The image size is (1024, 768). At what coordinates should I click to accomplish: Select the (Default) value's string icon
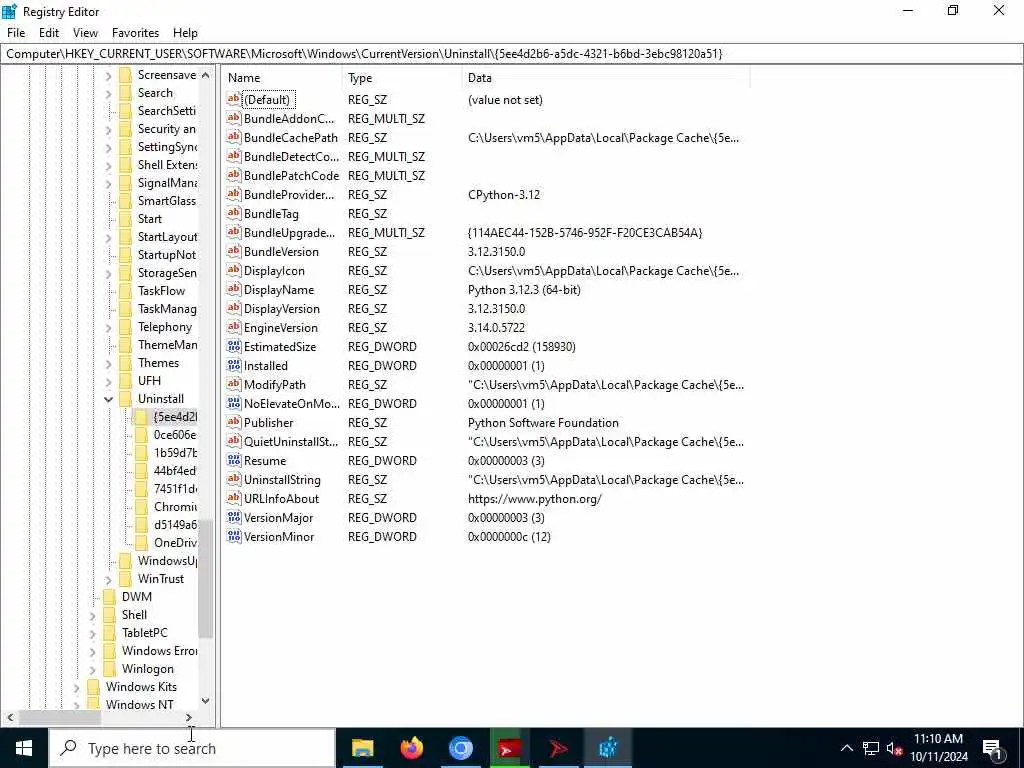point(234,99)
